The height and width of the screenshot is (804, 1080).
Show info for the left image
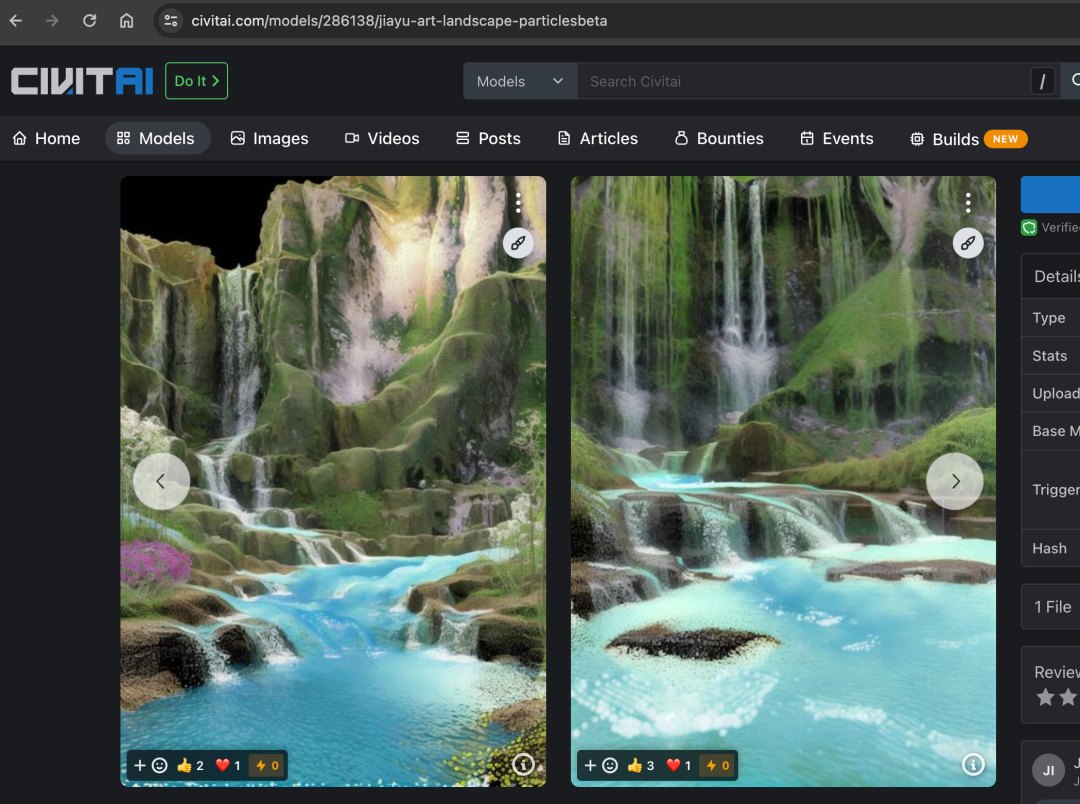523,764
